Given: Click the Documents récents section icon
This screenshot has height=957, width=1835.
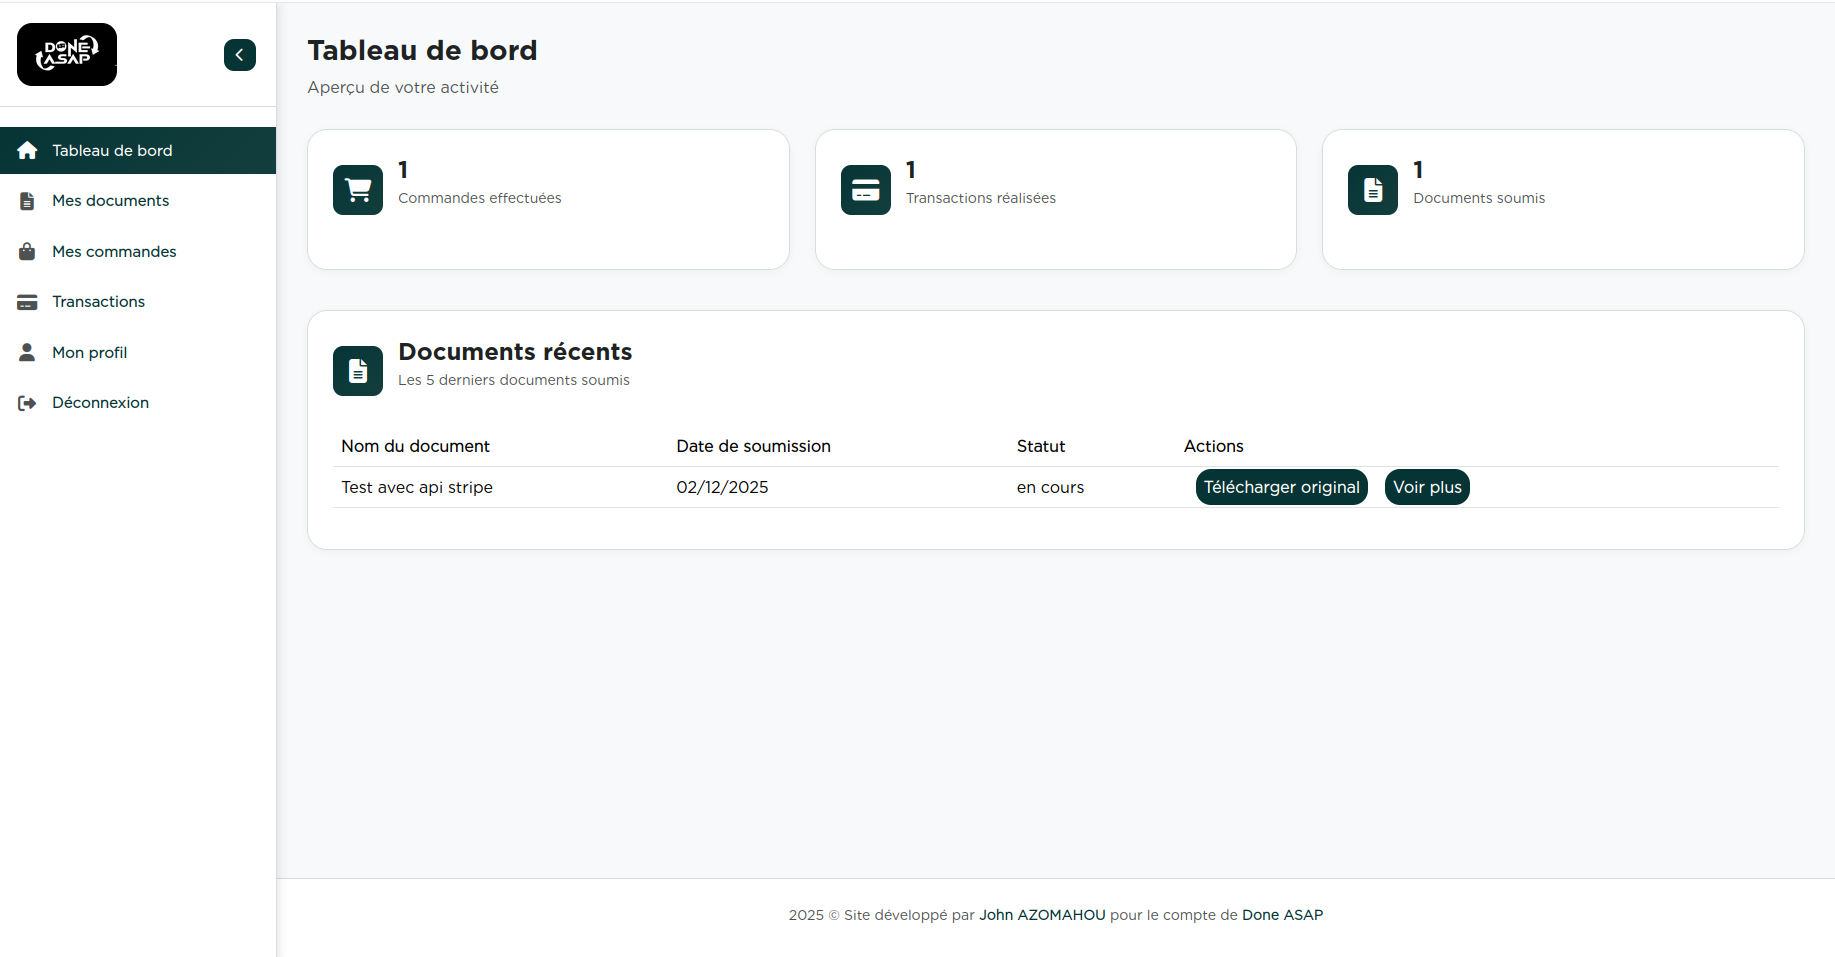Looking at the screenshot, I should [358, 371].
